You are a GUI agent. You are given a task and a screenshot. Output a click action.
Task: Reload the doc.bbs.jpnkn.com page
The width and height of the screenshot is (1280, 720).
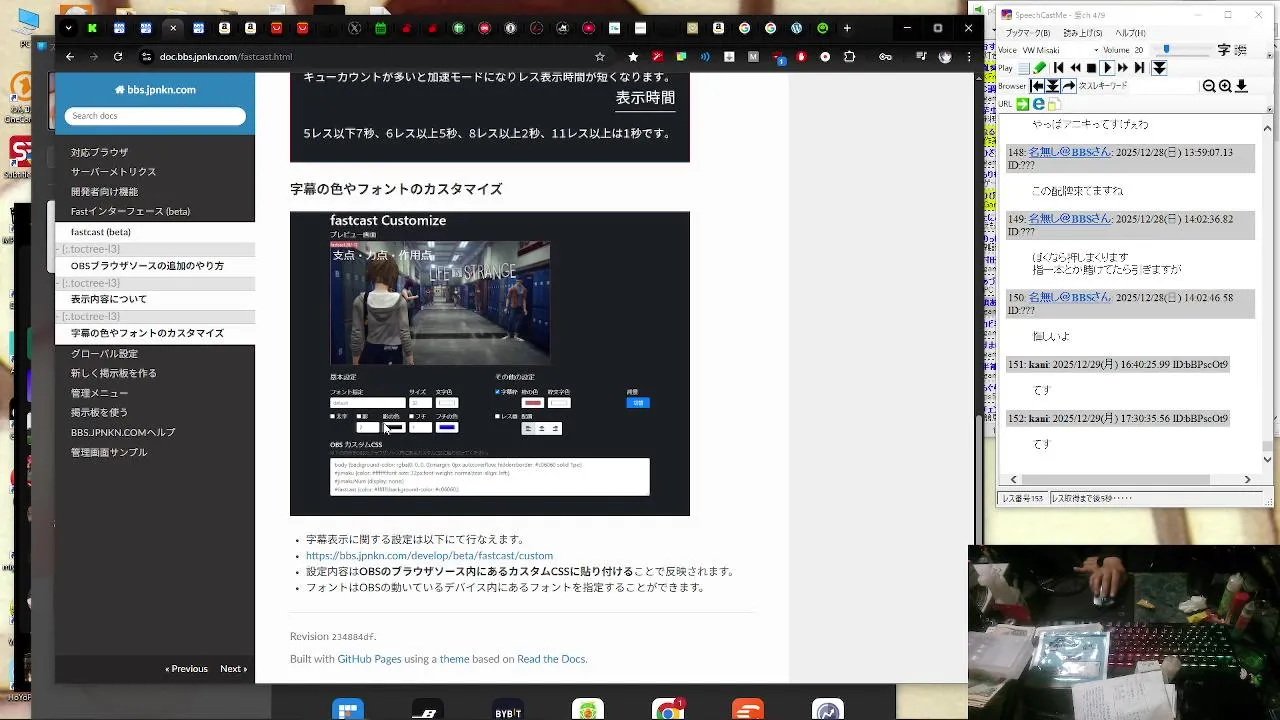[118, 57]
